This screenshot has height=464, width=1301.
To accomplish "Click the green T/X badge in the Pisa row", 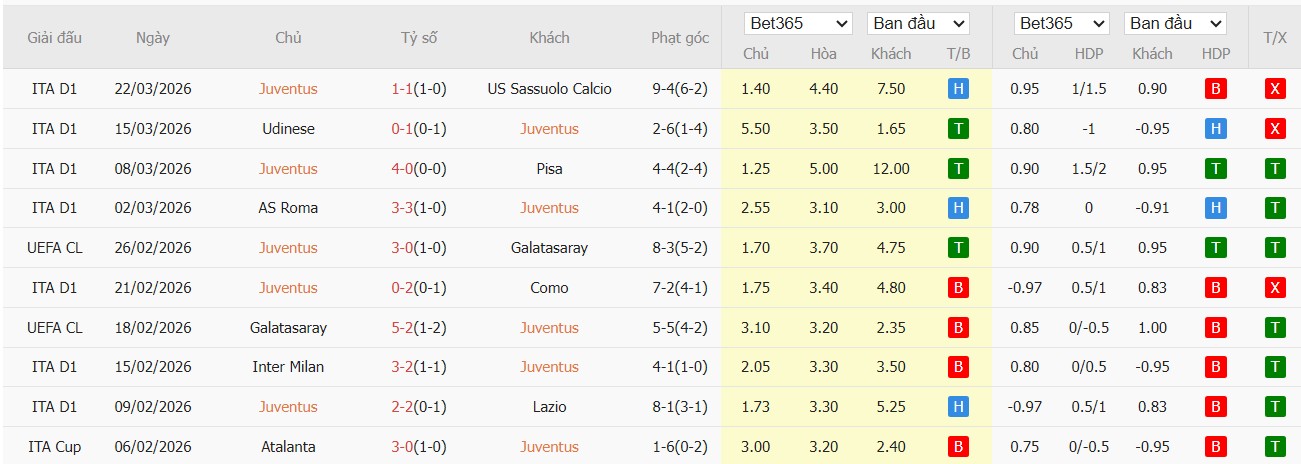I will tap(1274, 169).
